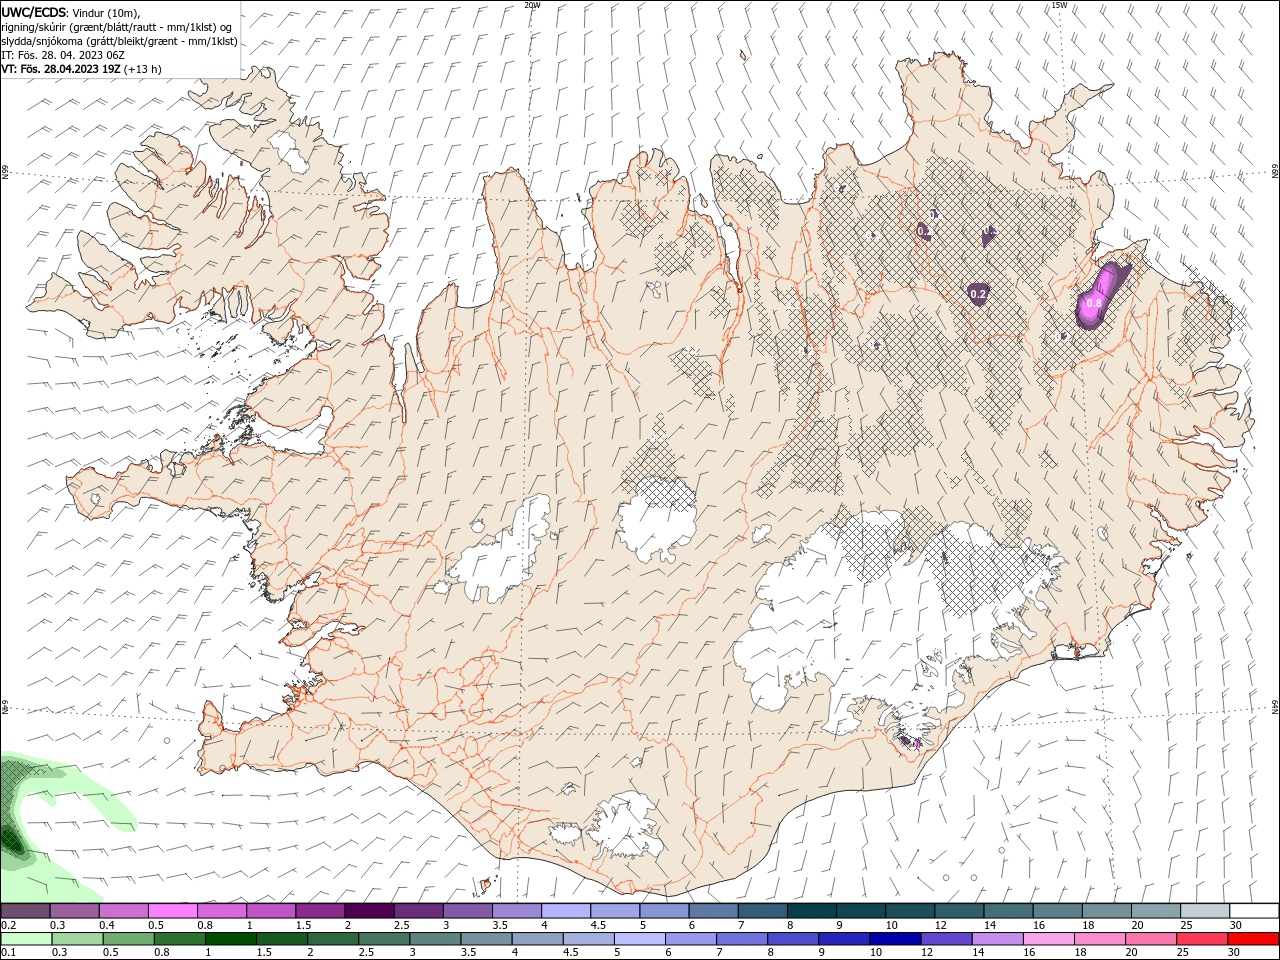Click the '(+13 h)' forecast offset text
The width and height of the screenshot is (1280, 960).
click(x=143, y=69)
